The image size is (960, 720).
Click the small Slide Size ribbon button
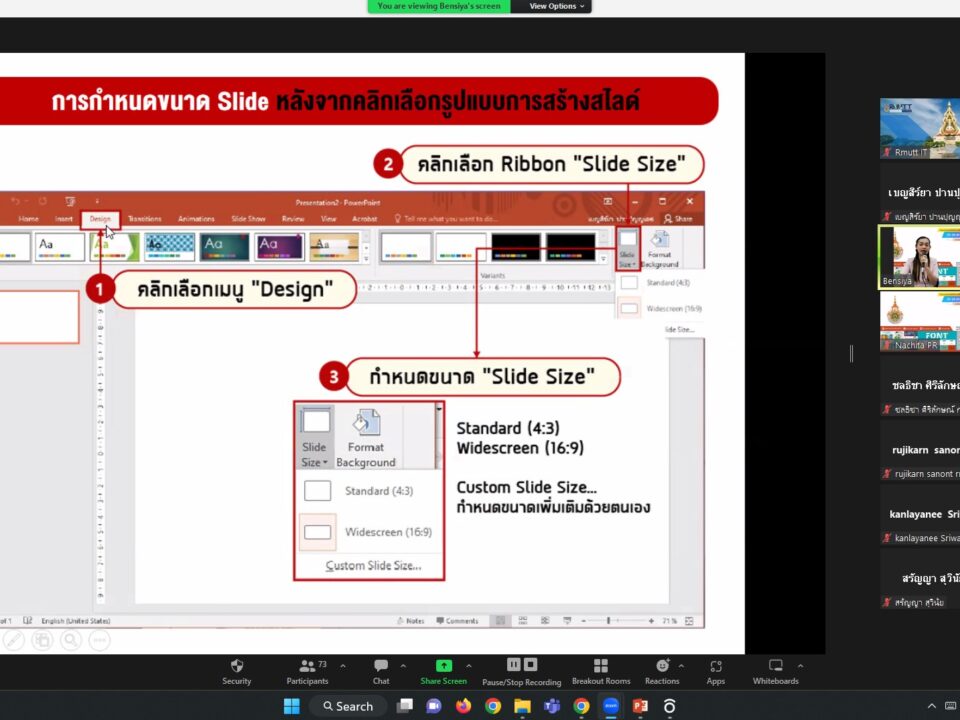coord(628,249)
